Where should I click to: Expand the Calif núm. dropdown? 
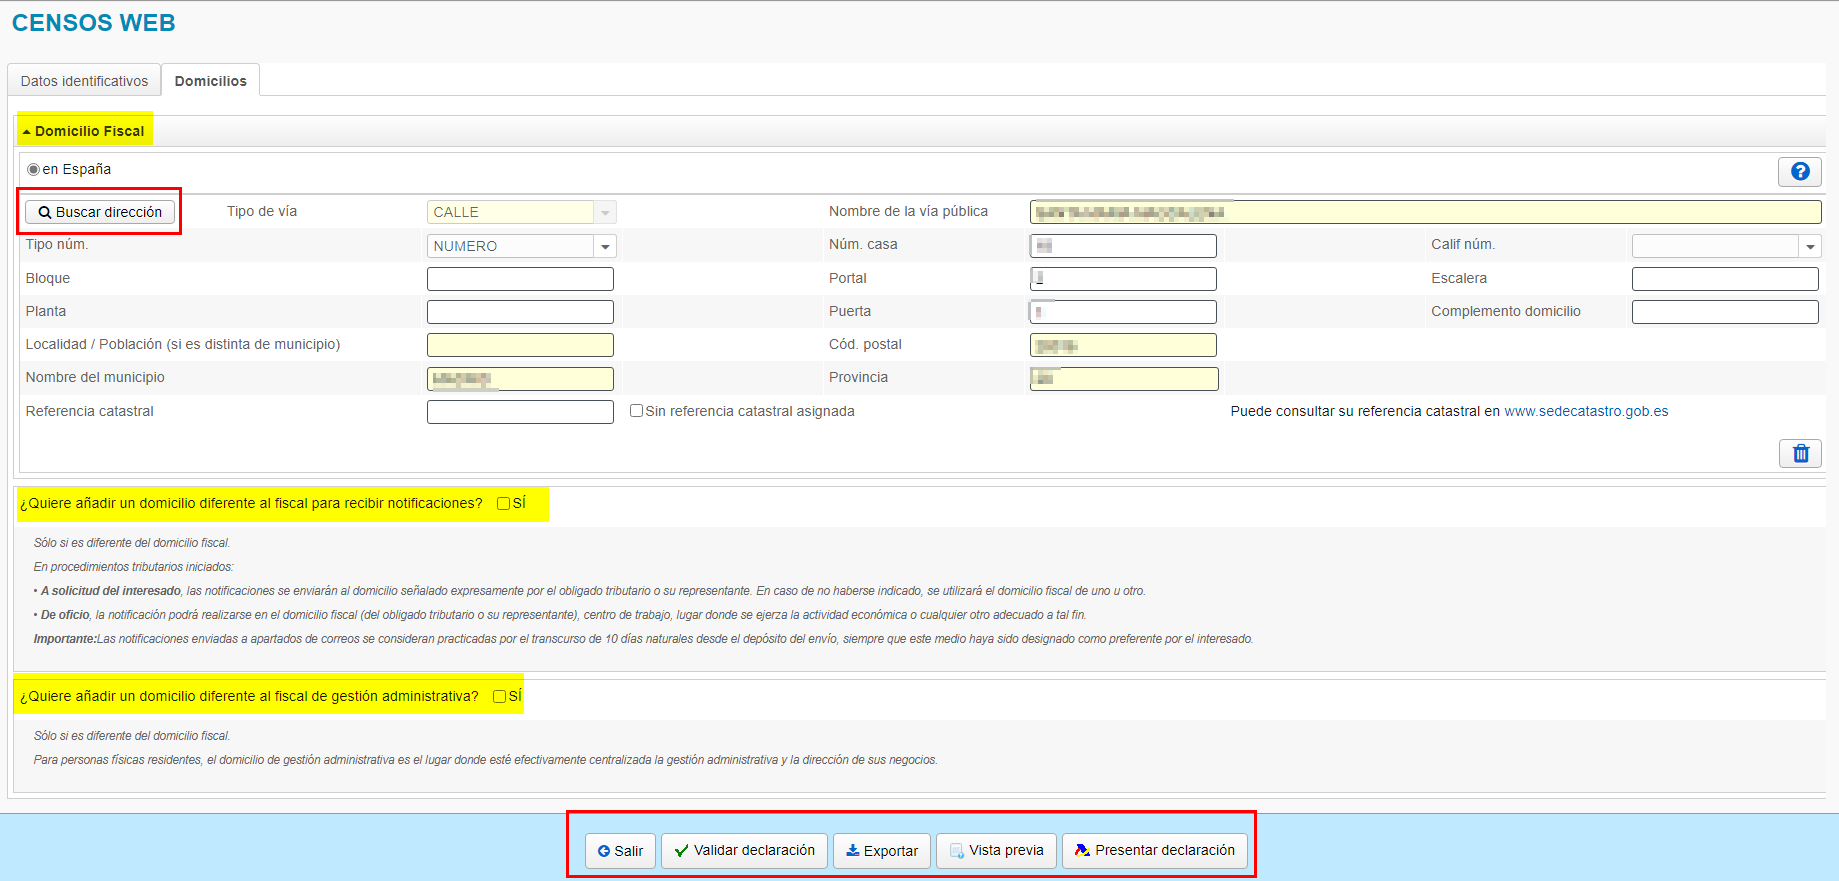(1809, 246)
